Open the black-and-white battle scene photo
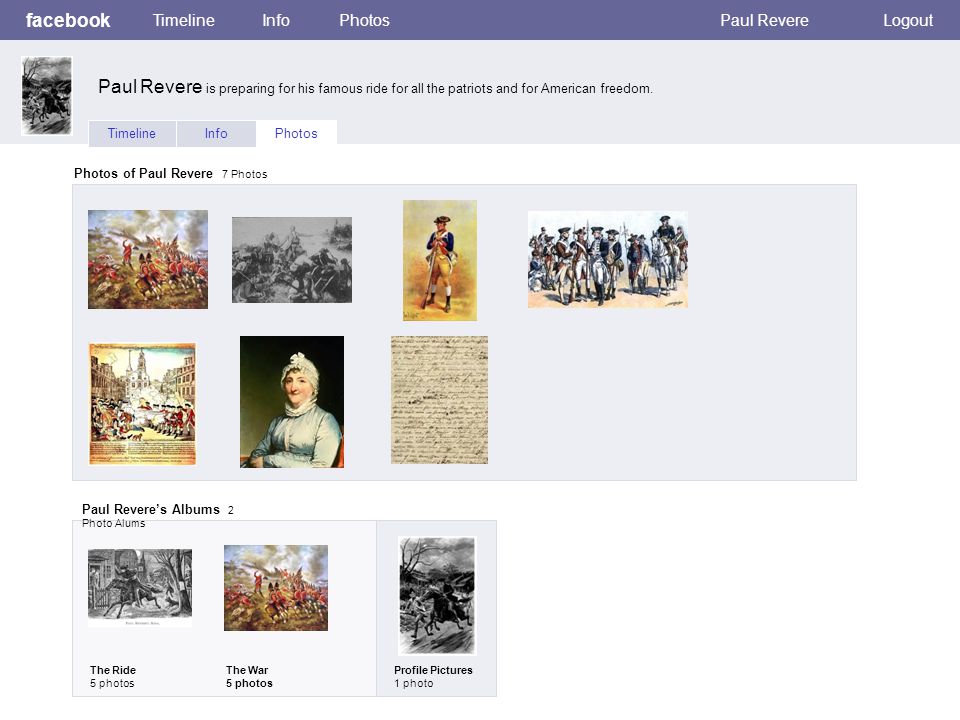The height and width of the screenshot is (720, 960). click(292, 260)
